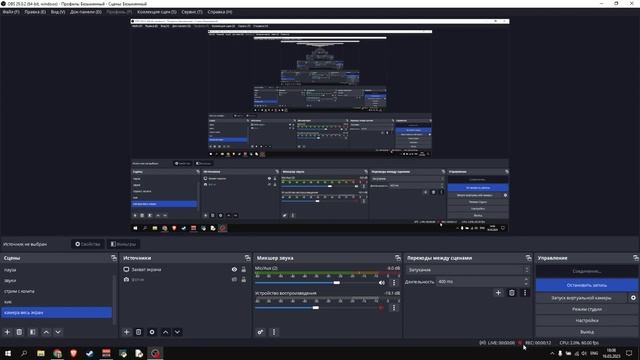Image resolution: width=640 pixels, height=360 pixels.
Task: Open advanced audio properties gears icon
Action: 260,332
